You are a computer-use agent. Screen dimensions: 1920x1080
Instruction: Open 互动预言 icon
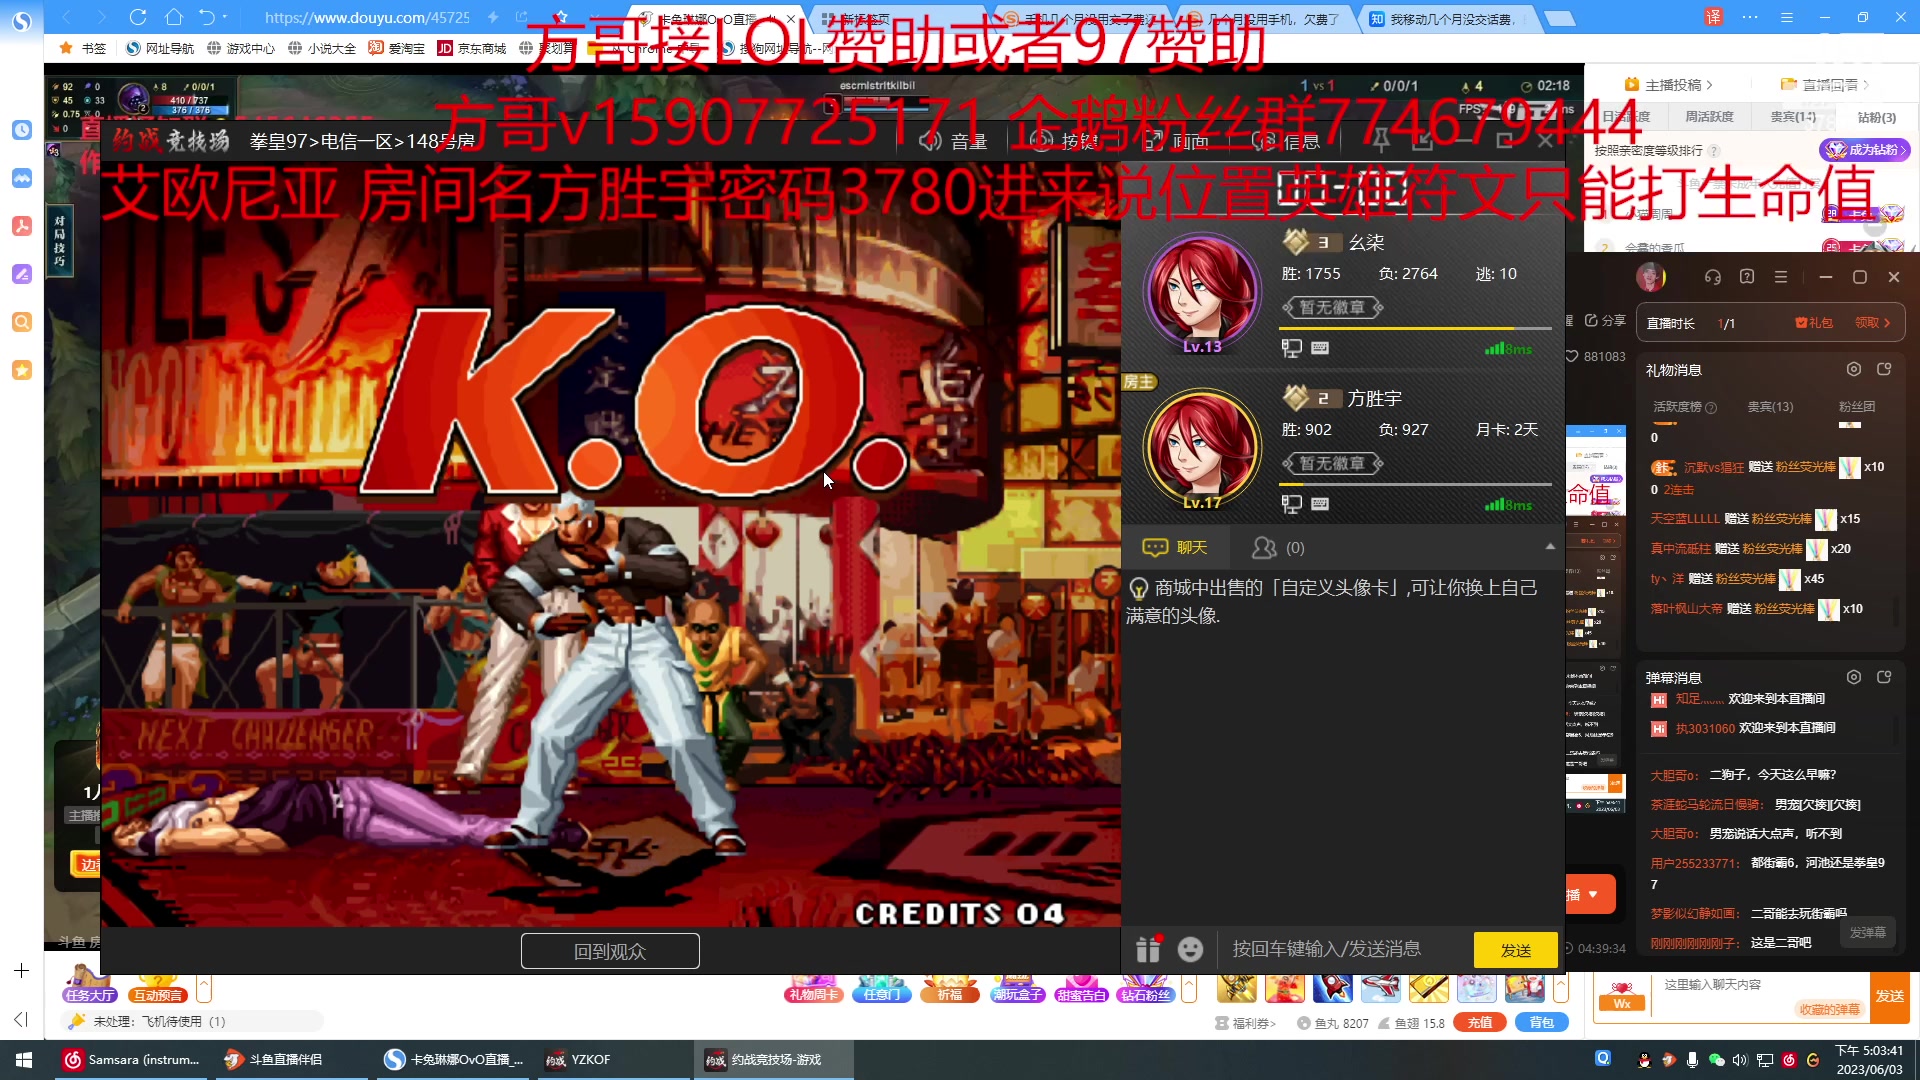(x=157, y=983)
